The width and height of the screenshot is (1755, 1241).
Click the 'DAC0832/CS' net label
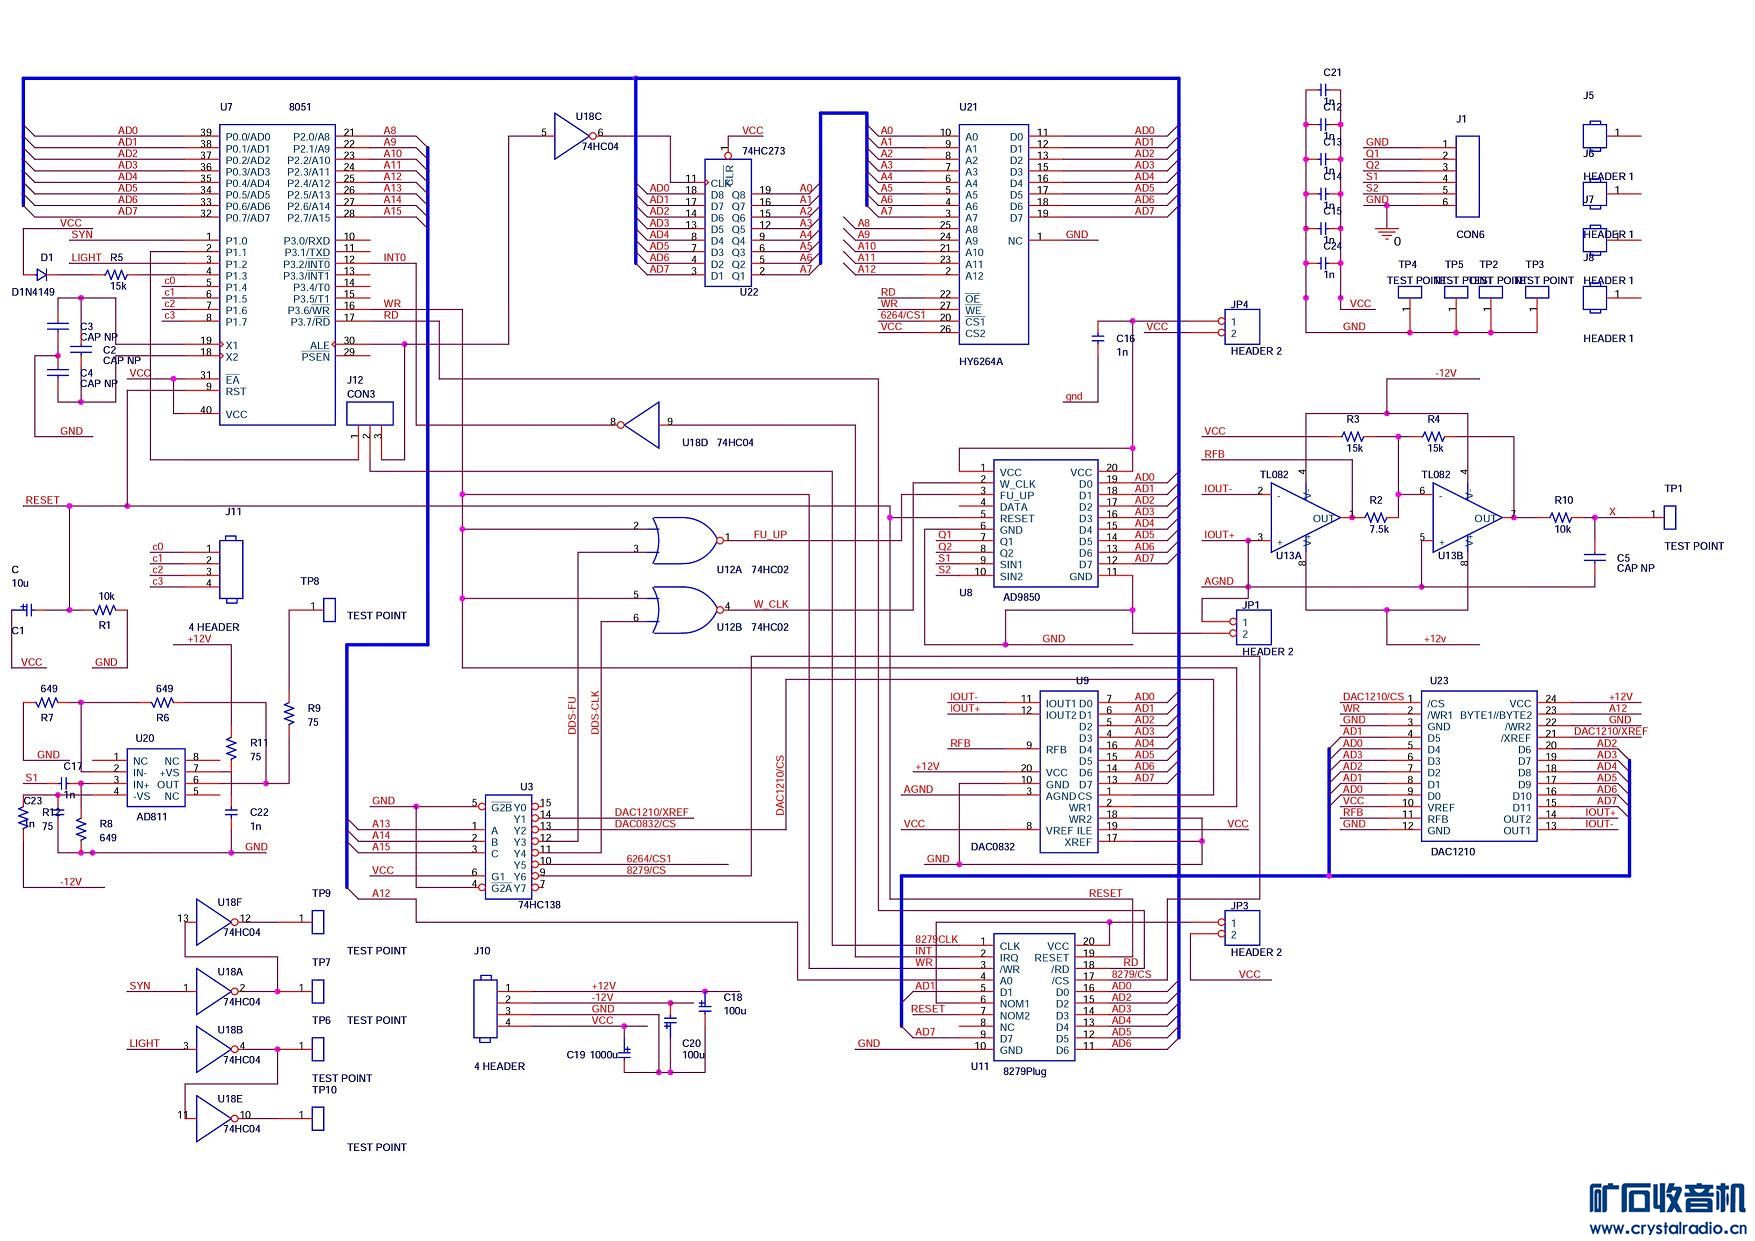click(x=645, y=824)
